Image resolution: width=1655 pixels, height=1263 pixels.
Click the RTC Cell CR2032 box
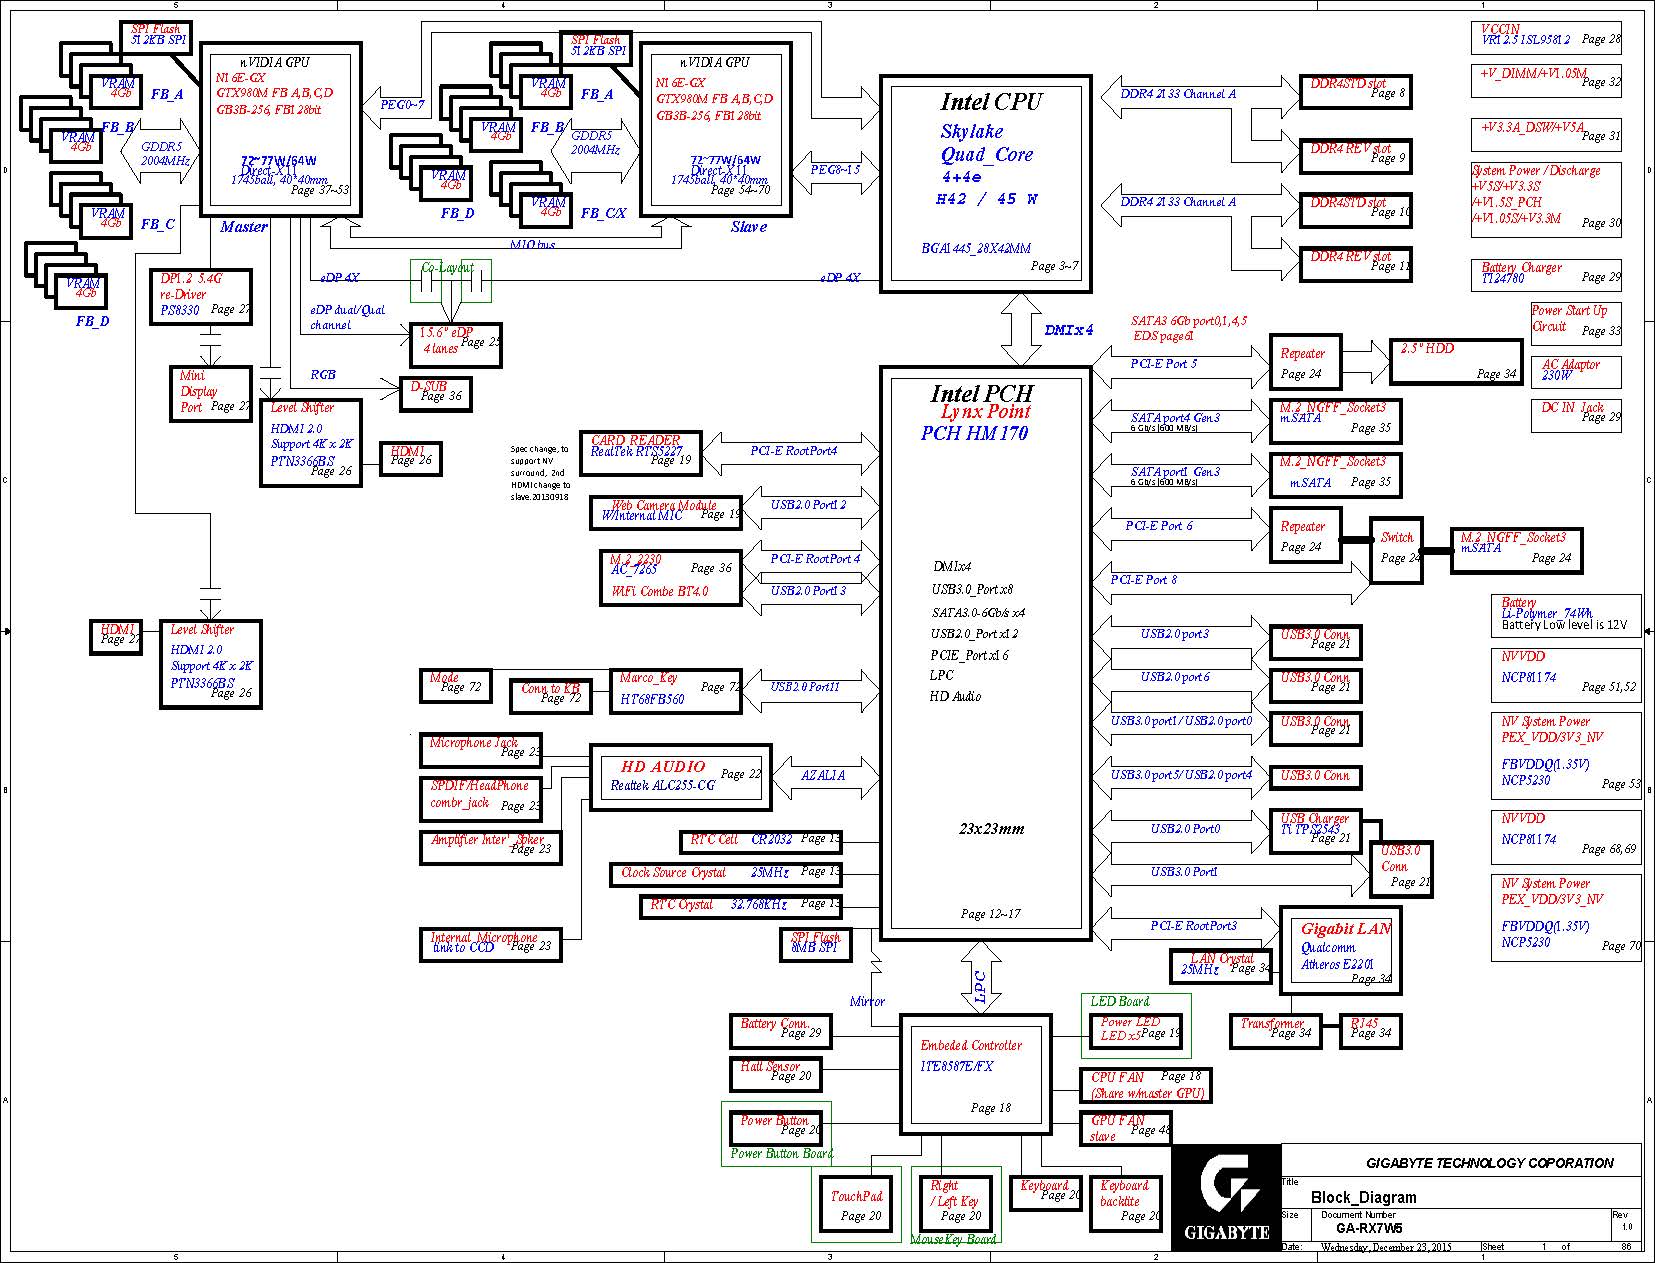tap(761, 843)
